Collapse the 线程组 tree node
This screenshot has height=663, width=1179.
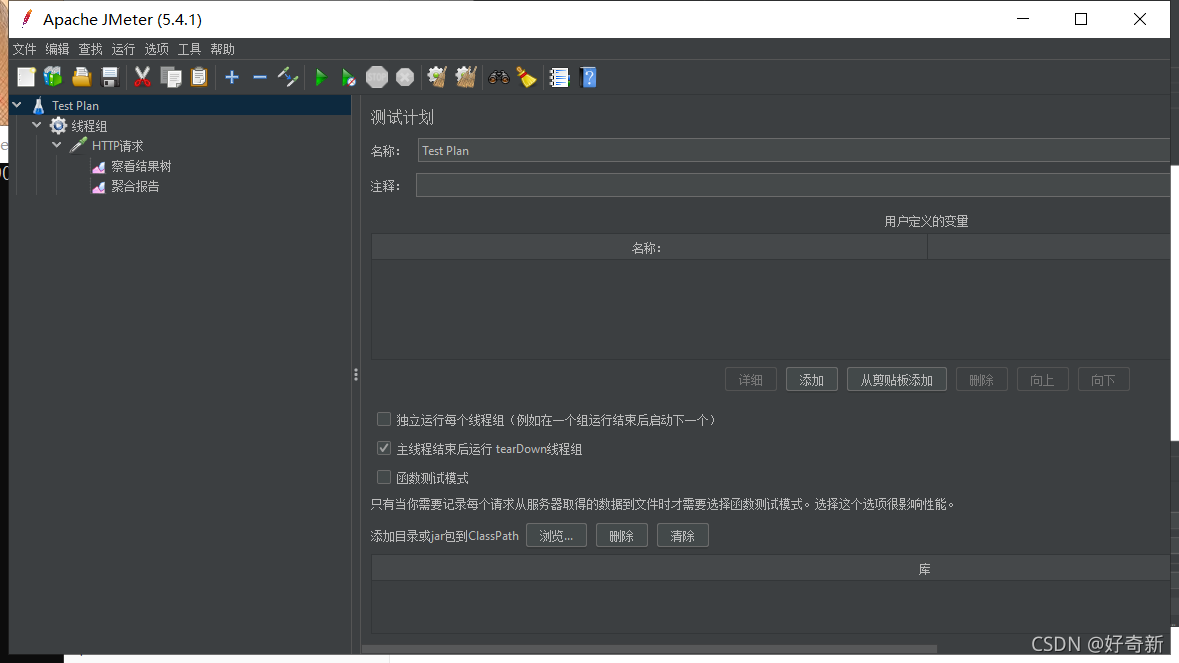click(36, 125)
